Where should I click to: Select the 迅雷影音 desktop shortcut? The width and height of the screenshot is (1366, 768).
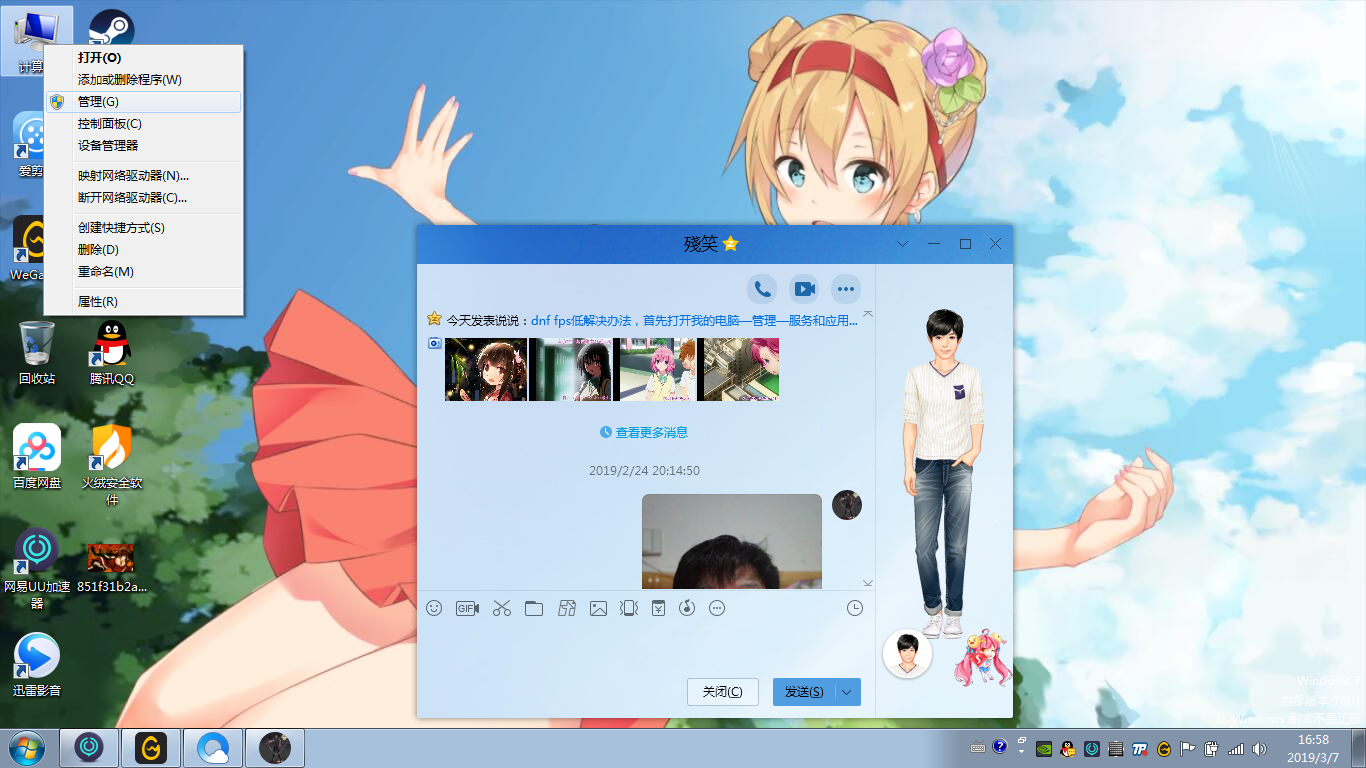tap(37, 664)
